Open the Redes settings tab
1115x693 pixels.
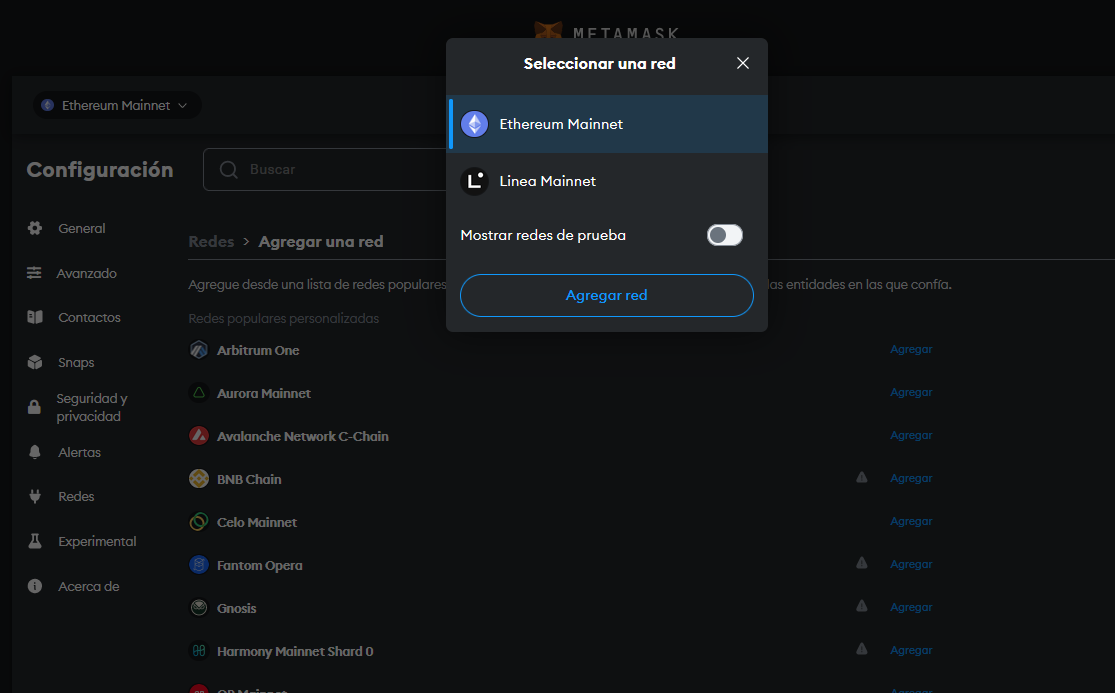point(76,496)
